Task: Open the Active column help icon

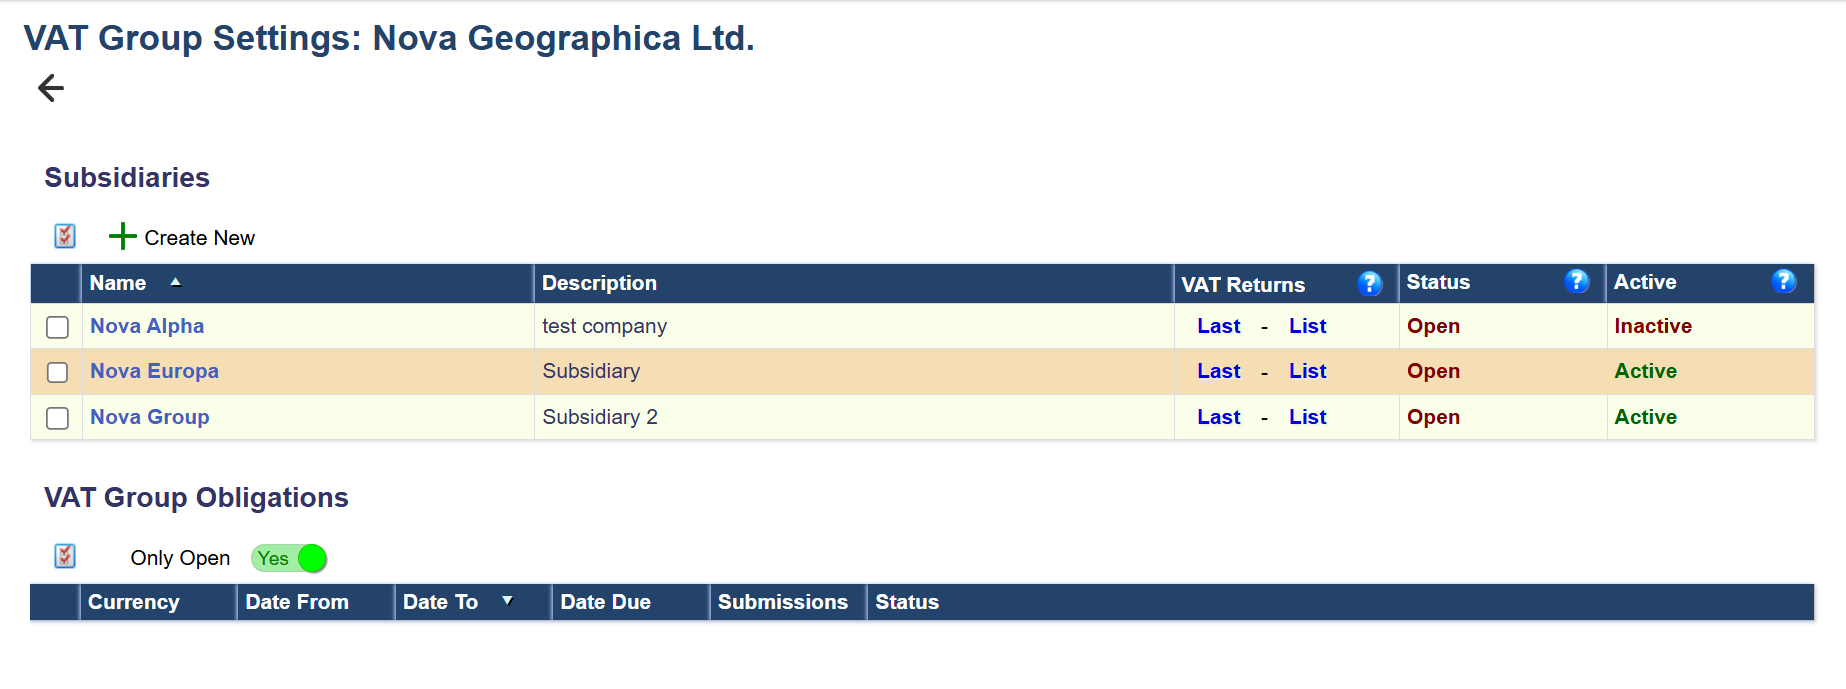Action: point(1783,282)
